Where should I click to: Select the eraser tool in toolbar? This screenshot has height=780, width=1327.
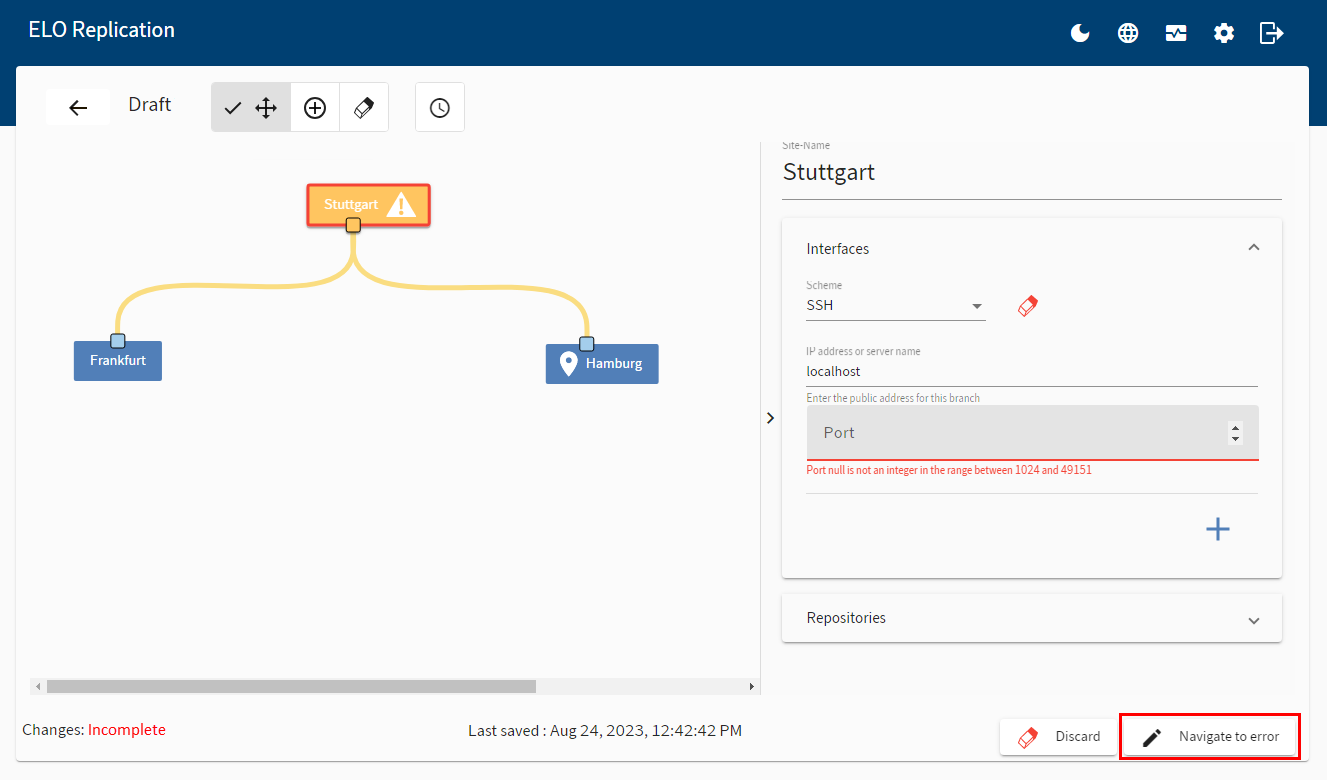tap(364, 108)
